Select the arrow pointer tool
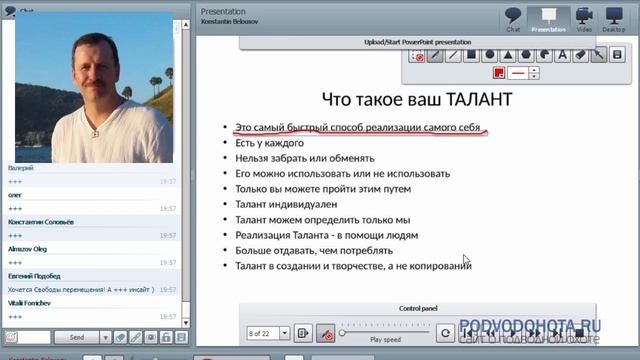This screenshot has width=640, height=360. [599, 55]
